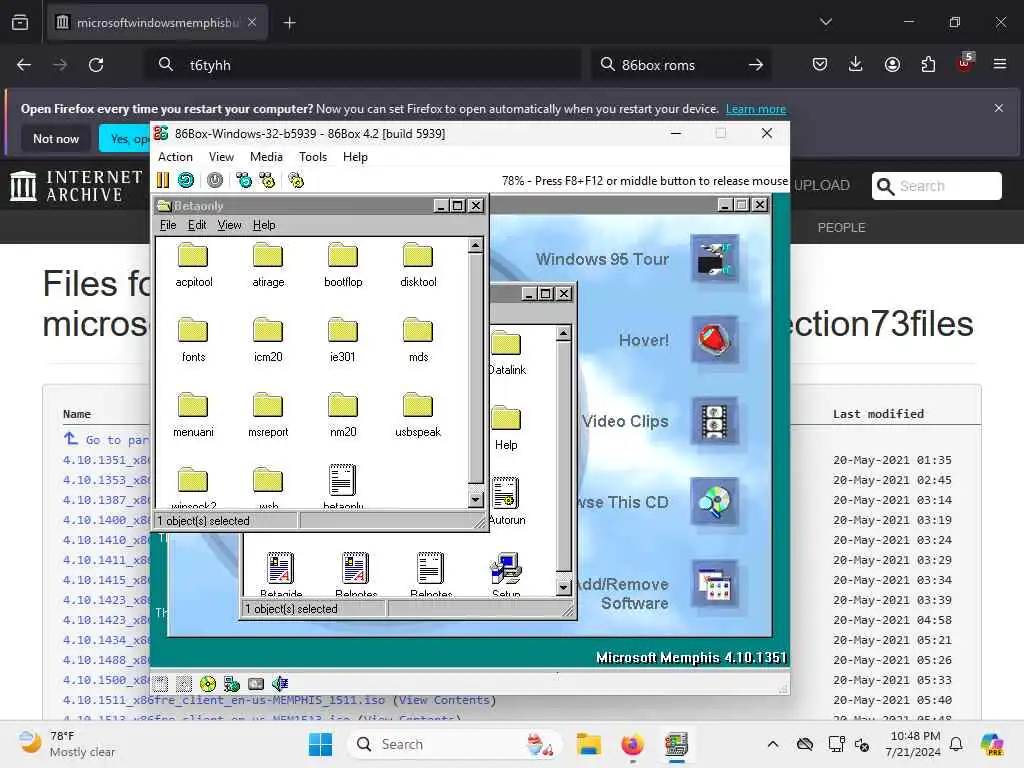This screenshot has width=1024, height=768.
Task: Open the 86Box View menu
Action: [x=221, y=157]
